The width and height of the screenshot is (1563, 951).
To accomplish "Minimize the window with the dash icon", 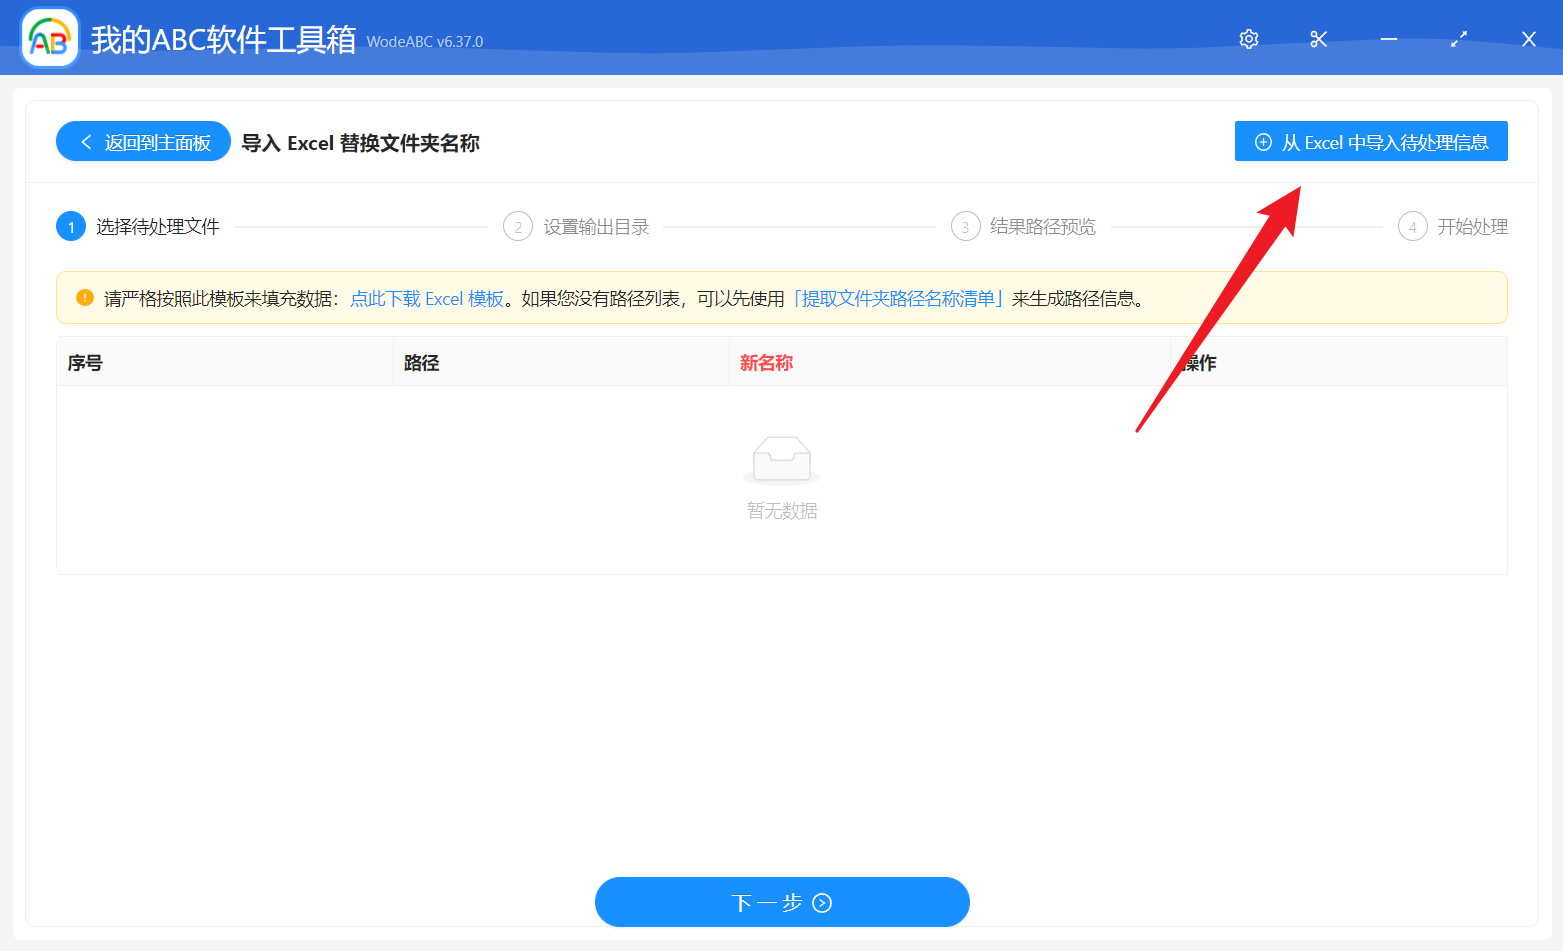I will click(x=1388, y=39).
